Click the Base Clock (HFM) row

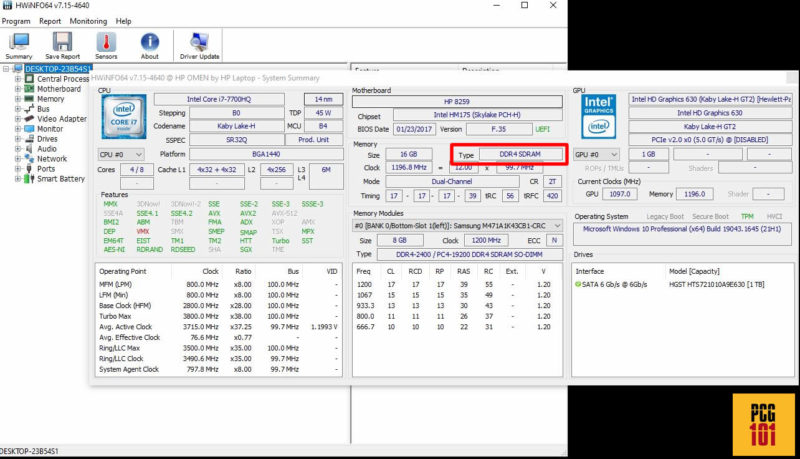click(218, 305)
